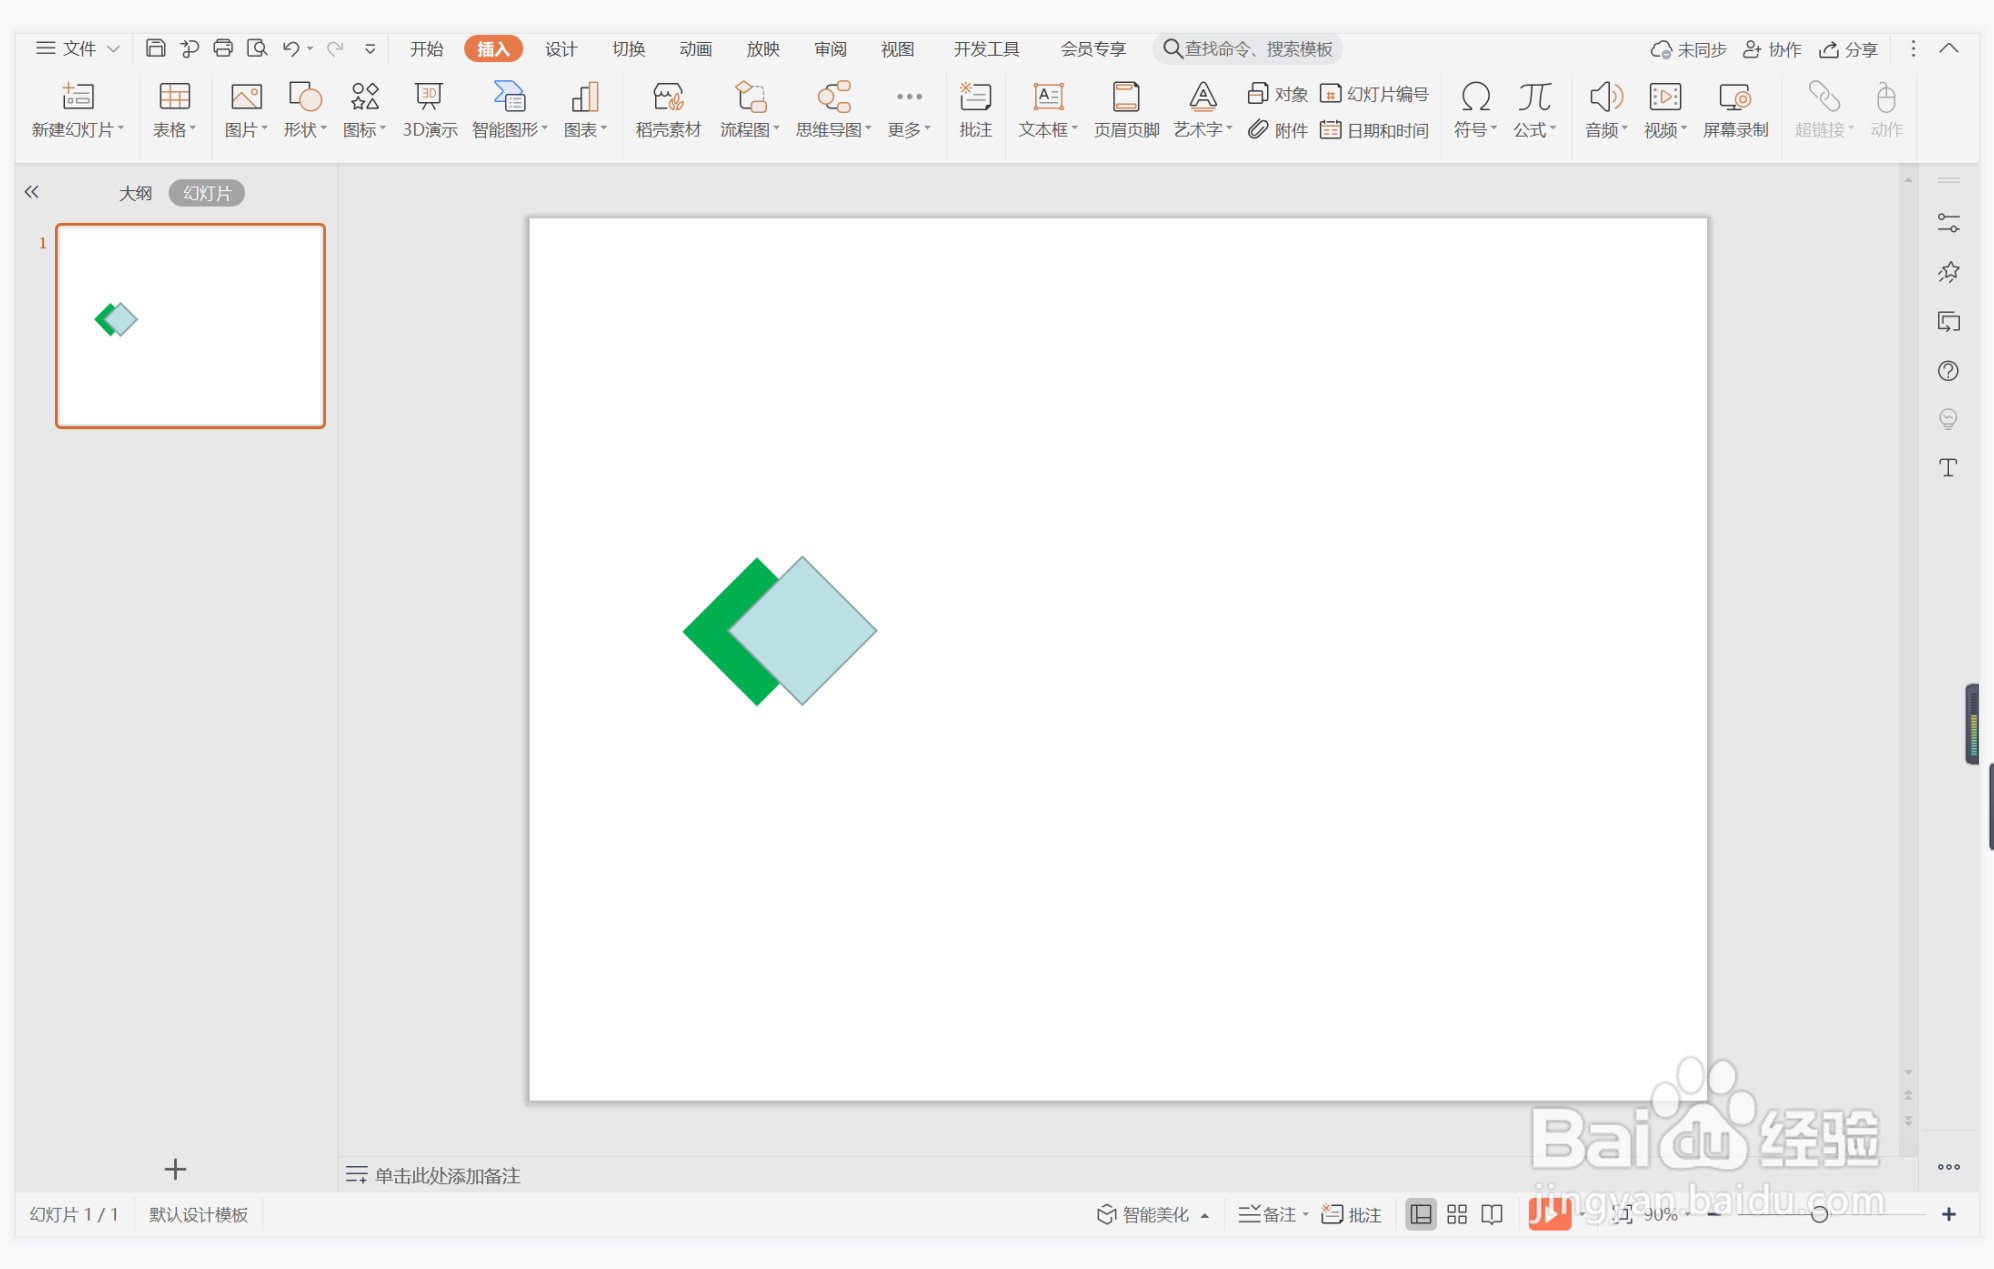Switch to slide sorter grid view
This screenshot has height=1269, width=1994.
[1457, 1214]
